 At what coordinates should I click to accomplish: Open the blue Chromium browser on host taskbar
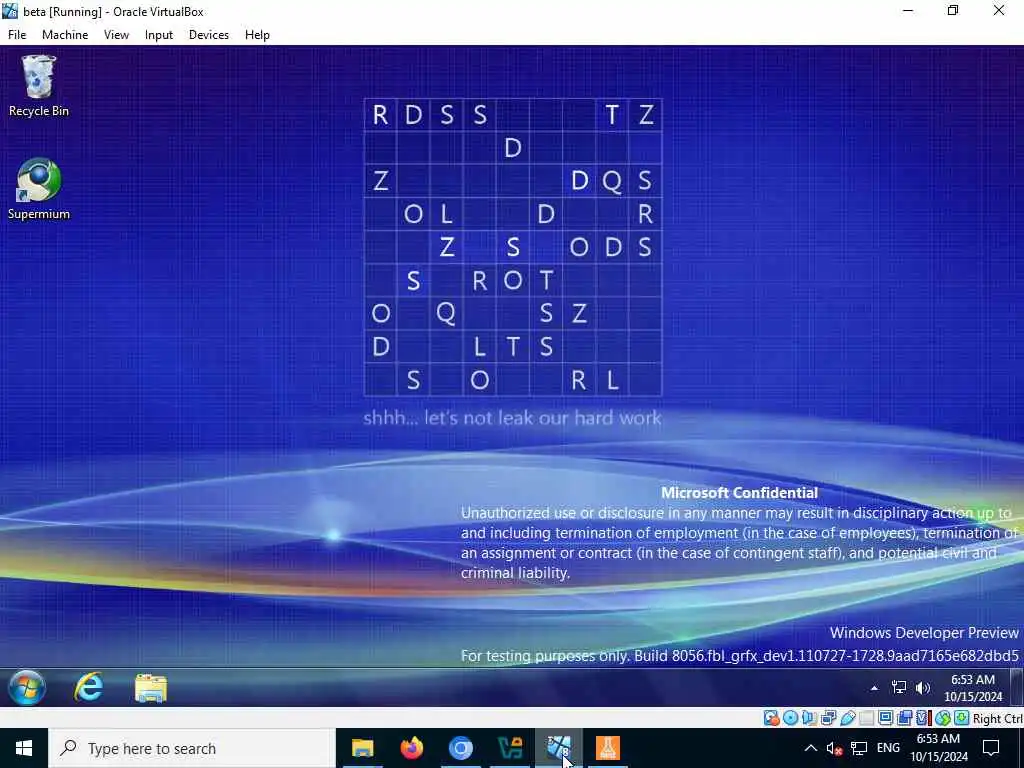[x=460, y=748]
